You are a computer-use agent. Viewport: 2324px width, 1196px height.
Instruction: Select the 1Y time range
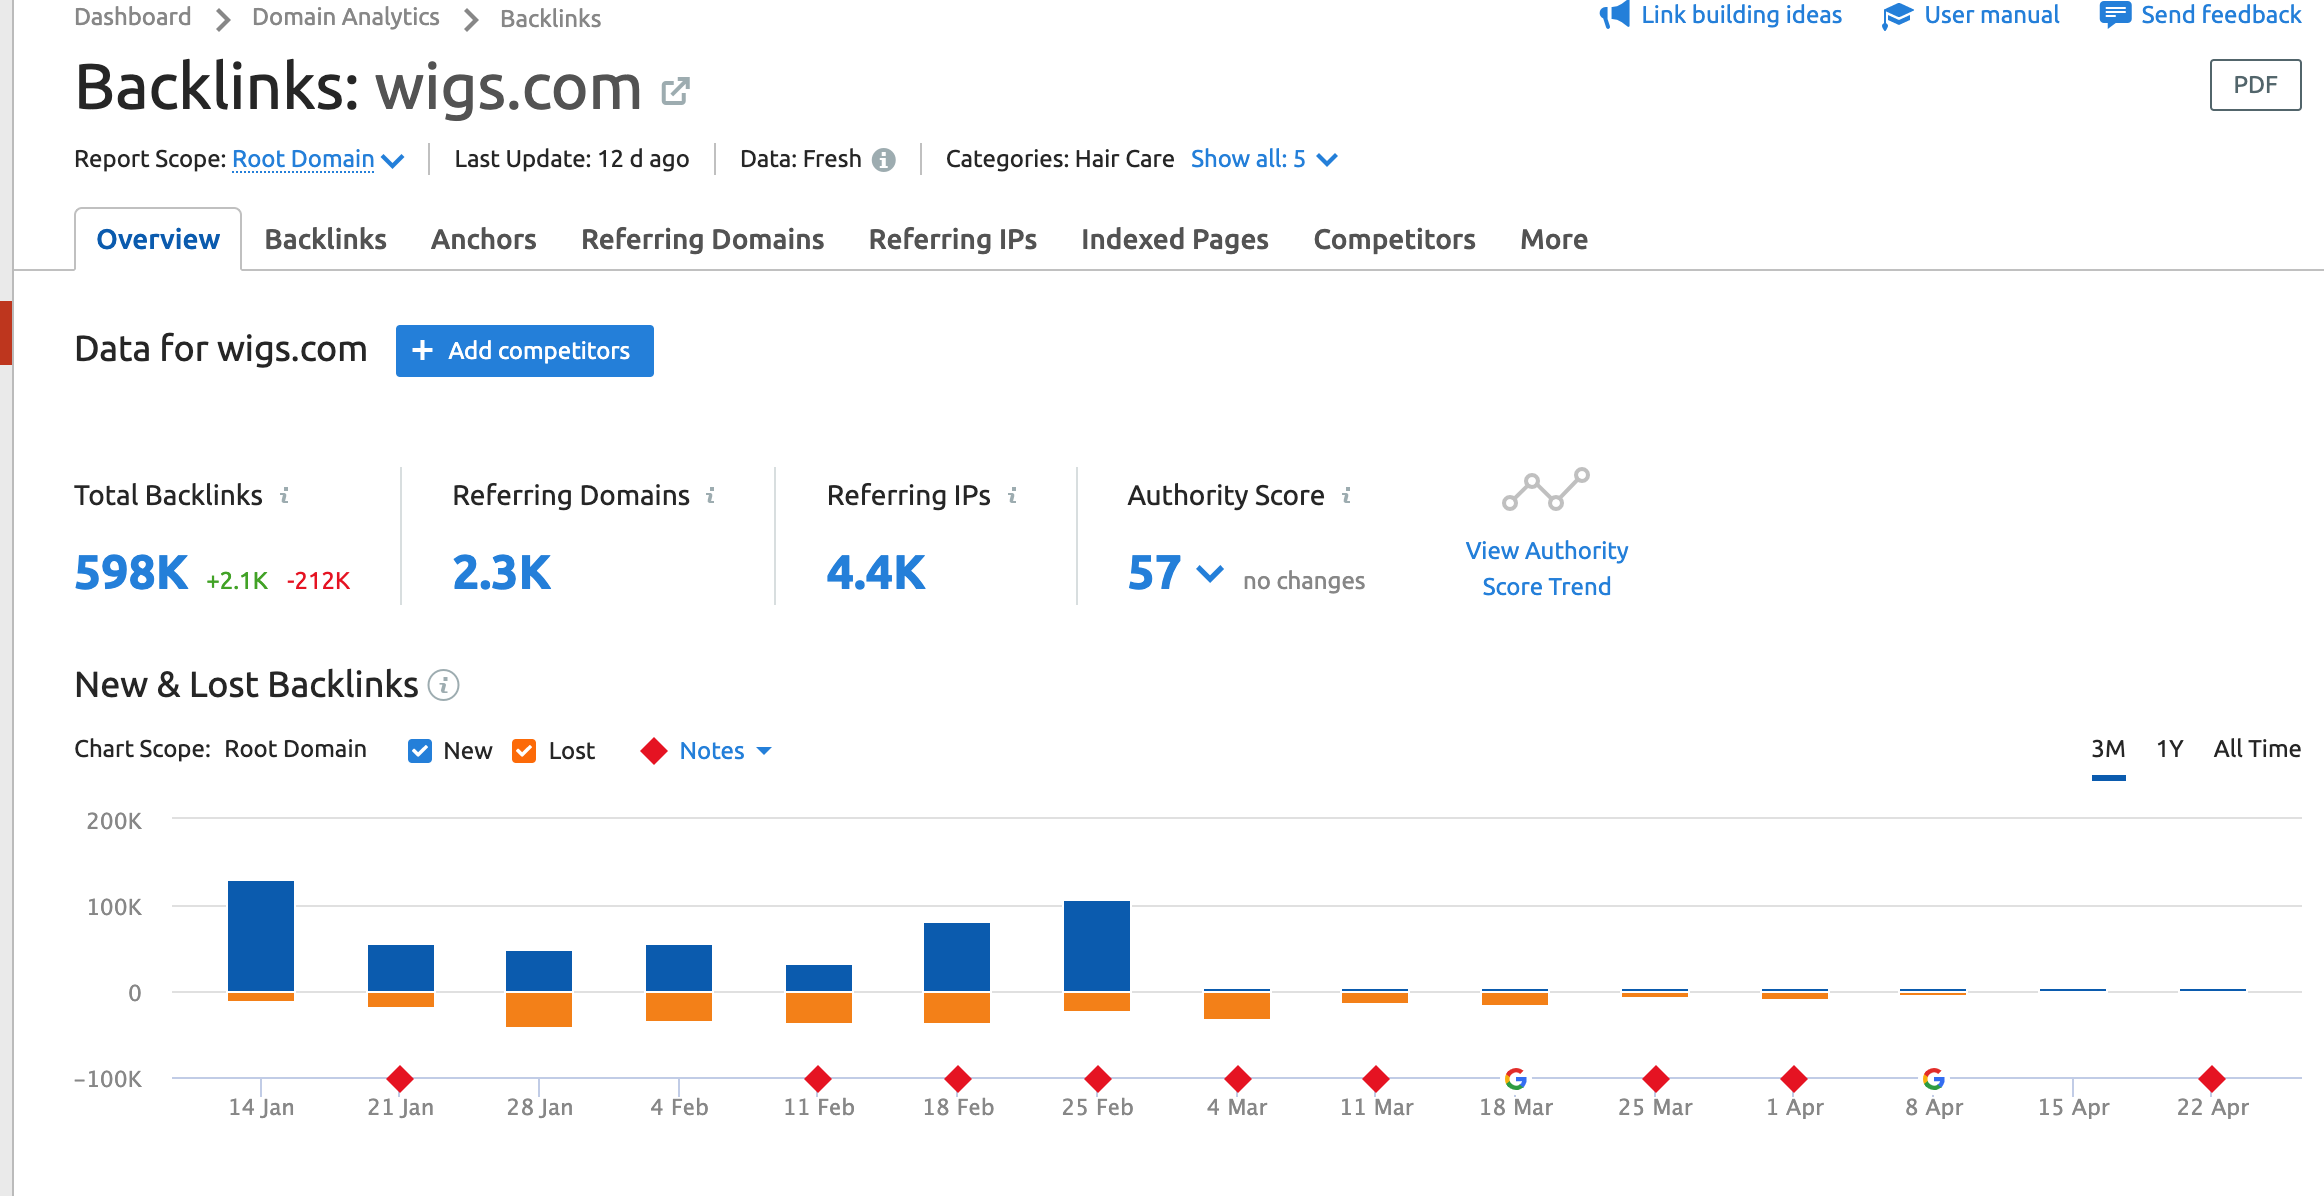coord(2169,749)
